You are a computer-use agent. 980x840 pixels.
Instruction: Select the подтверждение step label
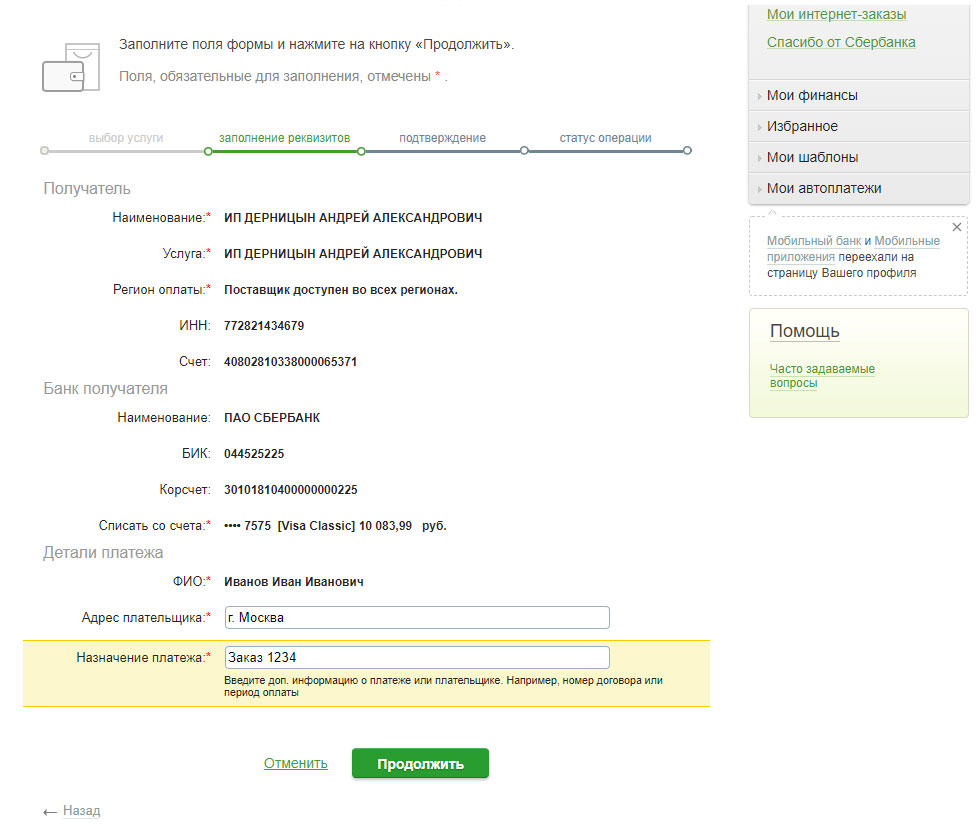point(442,138)
